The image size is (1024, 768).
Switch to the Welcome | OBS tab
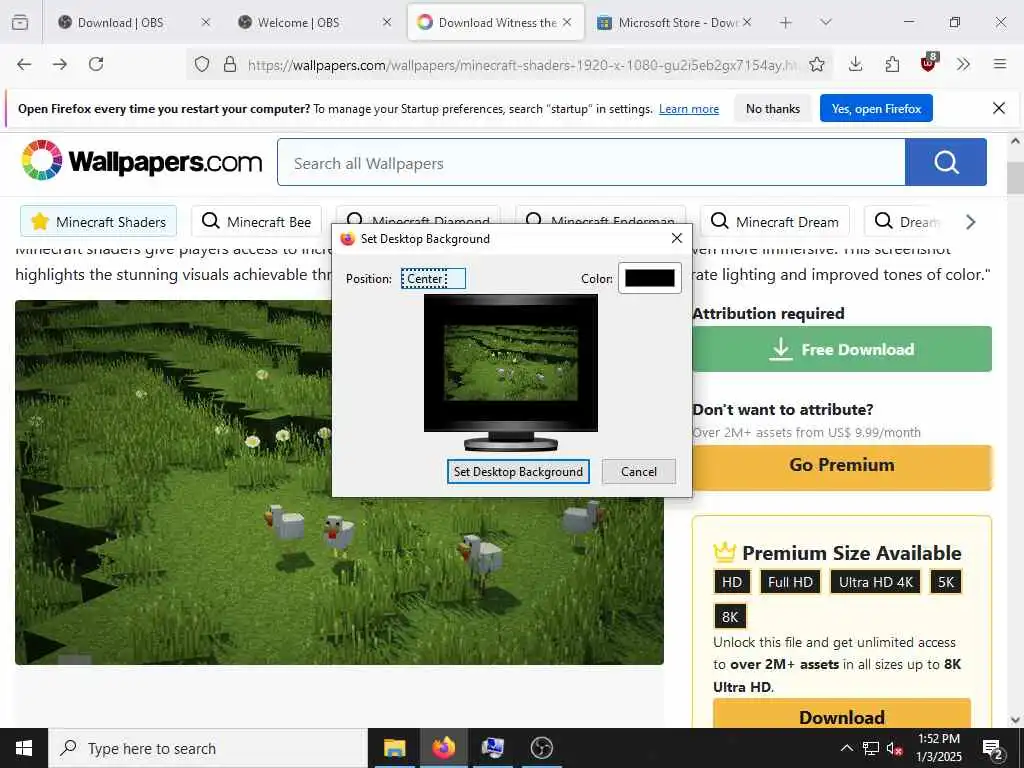[x=314, y=22]
